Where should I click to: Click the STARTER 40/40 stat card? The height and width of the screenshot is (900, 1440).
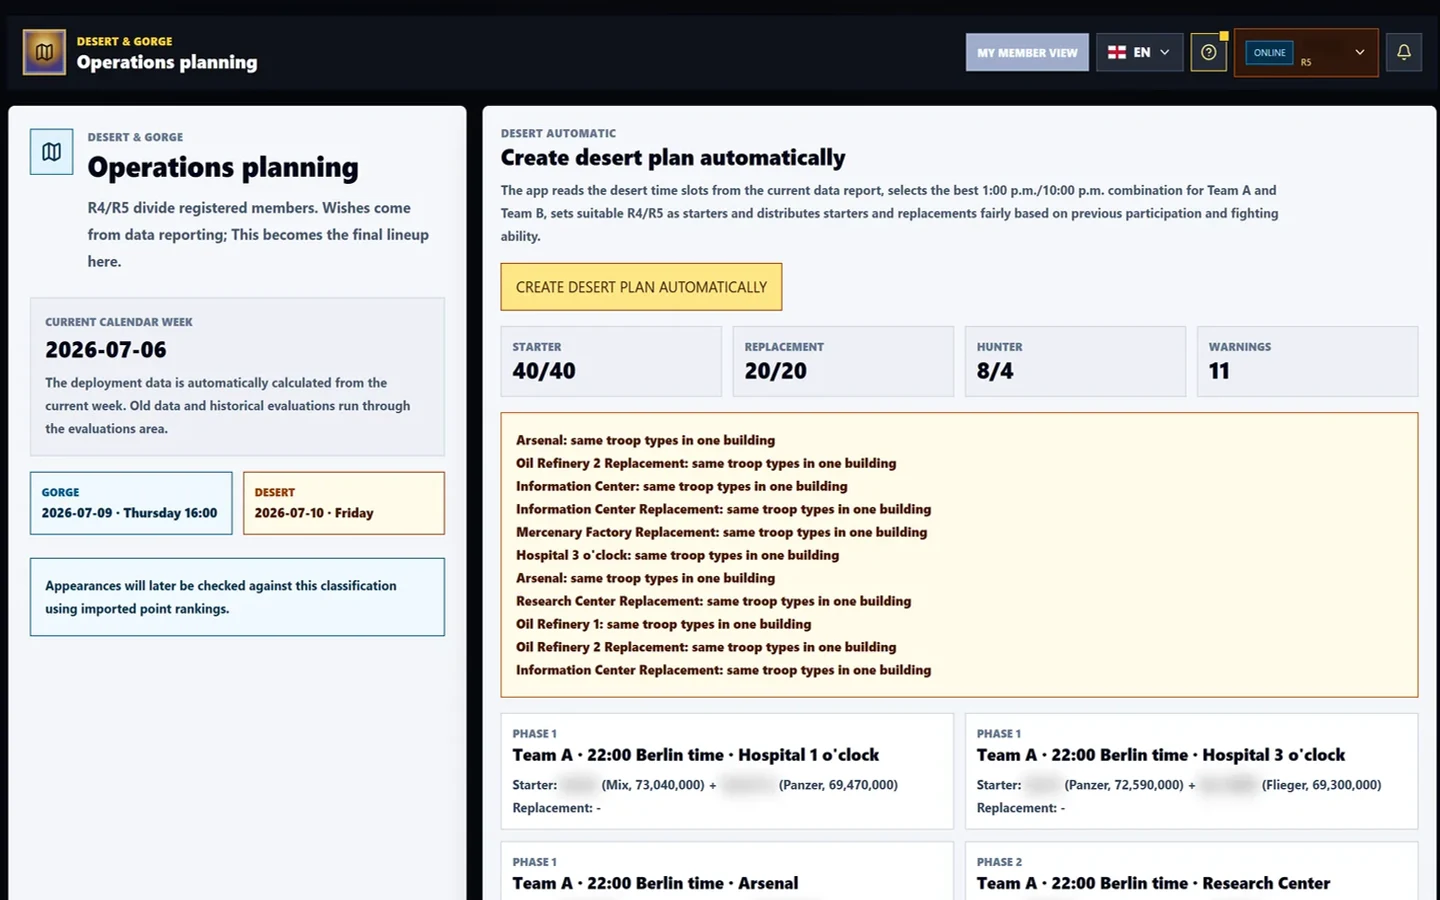click(x=611, y=361)
